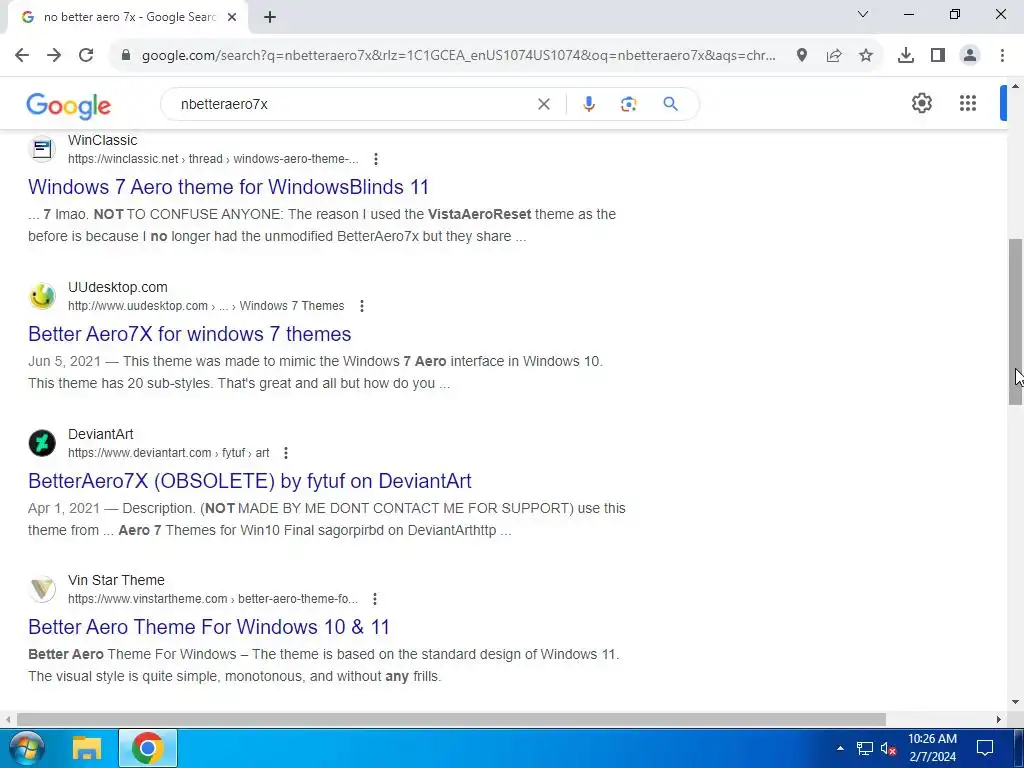Click the winclassic.net URL breadcrumb
The height and width of the screenshot is (768, 1024).
[x=213, y=159]
